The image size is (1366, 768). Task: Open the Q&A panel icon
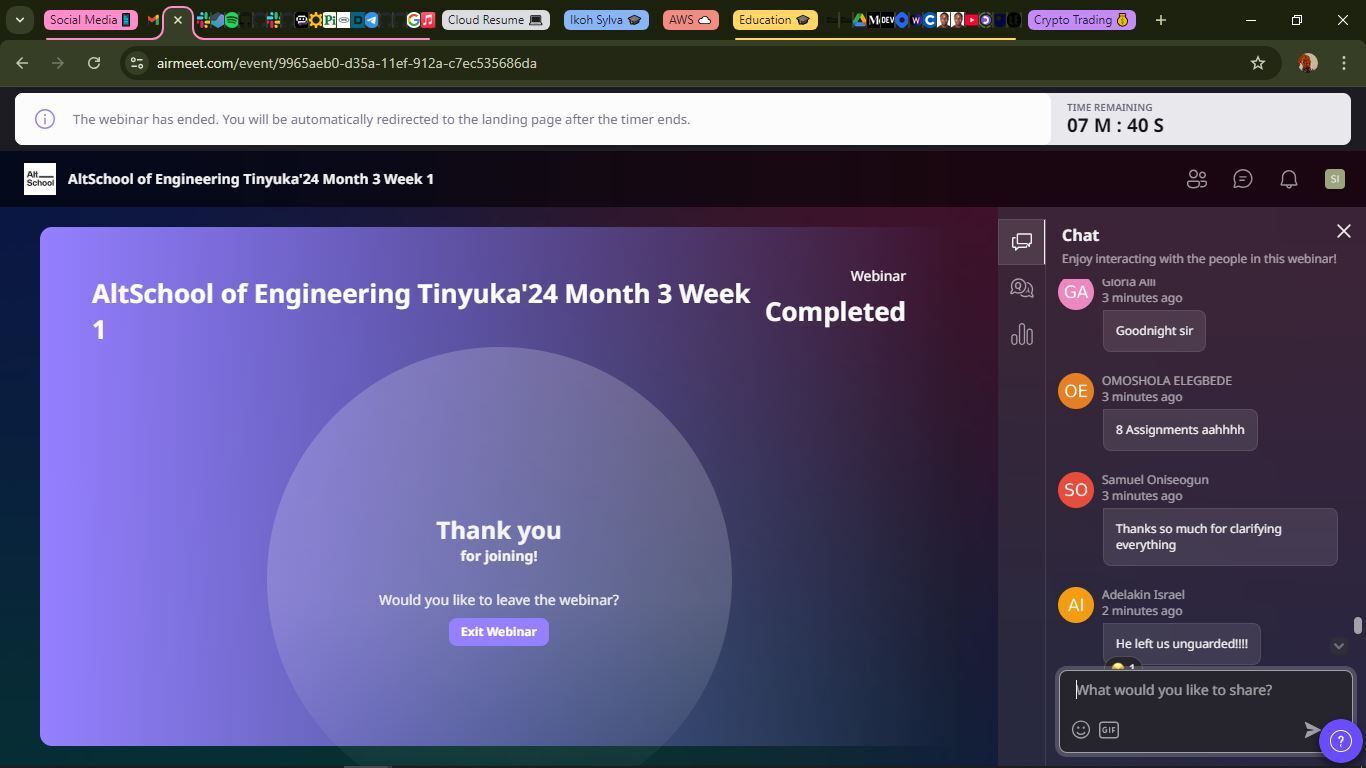pos(1021,288)
